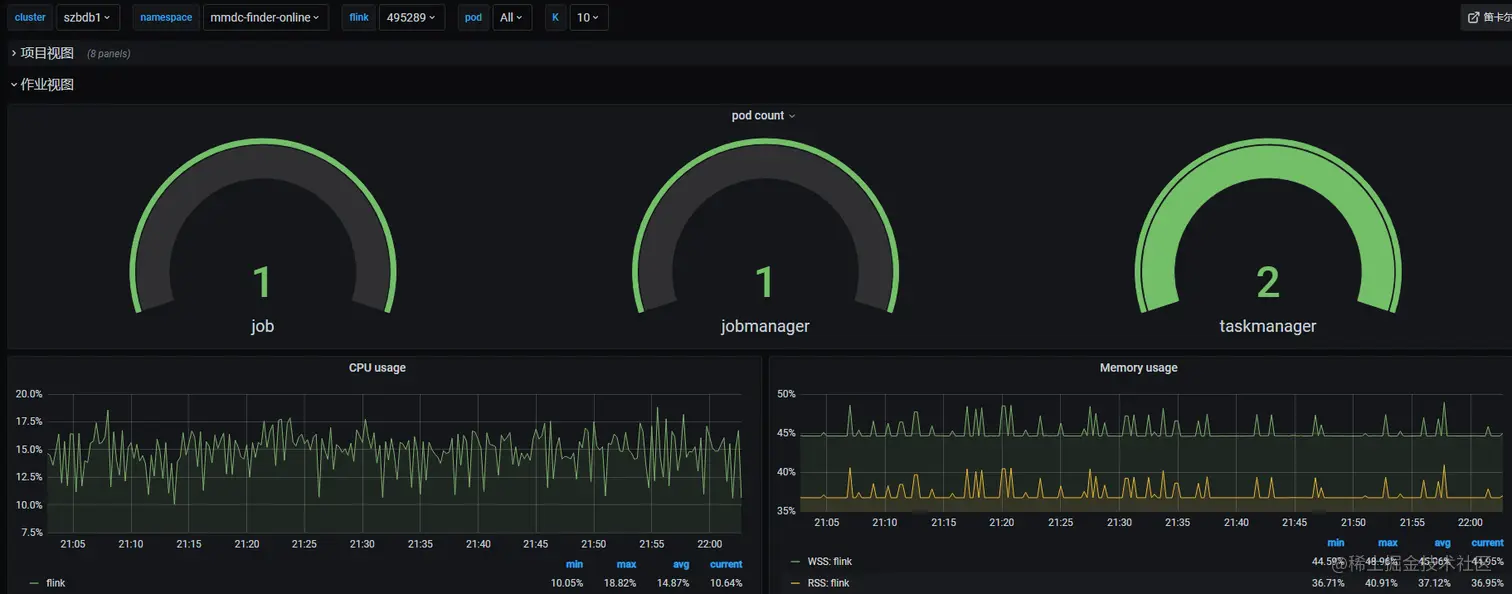Image resolution: width=1512 pixels, height=594 pixels.
Task: Click the 10.64% current value for flink
Action: (726, 583)
